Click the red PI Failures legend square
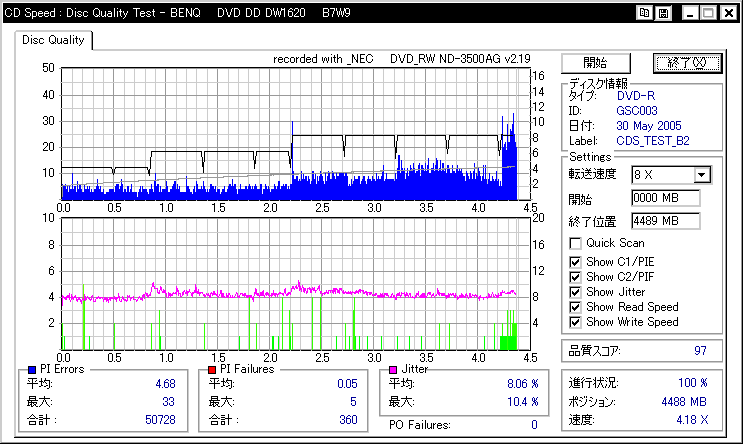Viewport: 743px width, 444px height. [212, 370]
